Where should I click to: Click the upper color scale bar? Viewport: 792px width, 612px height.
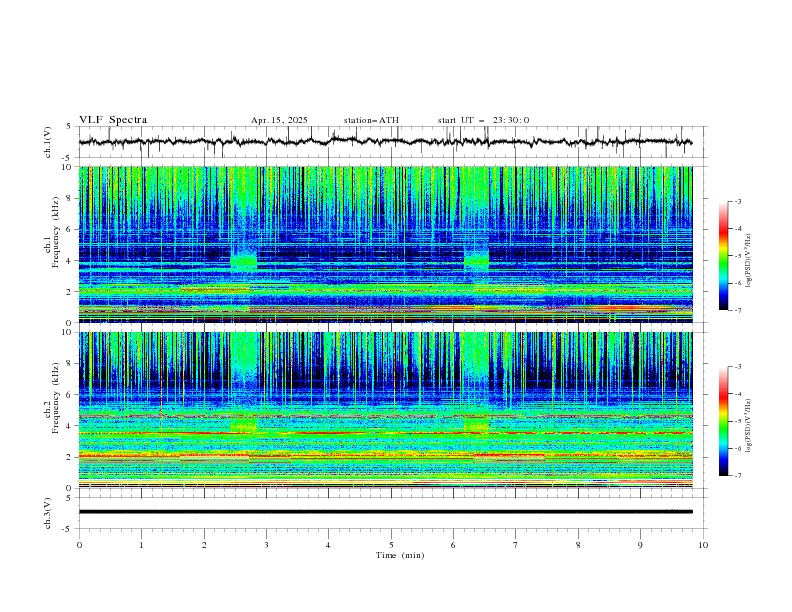tap(723, 256)
